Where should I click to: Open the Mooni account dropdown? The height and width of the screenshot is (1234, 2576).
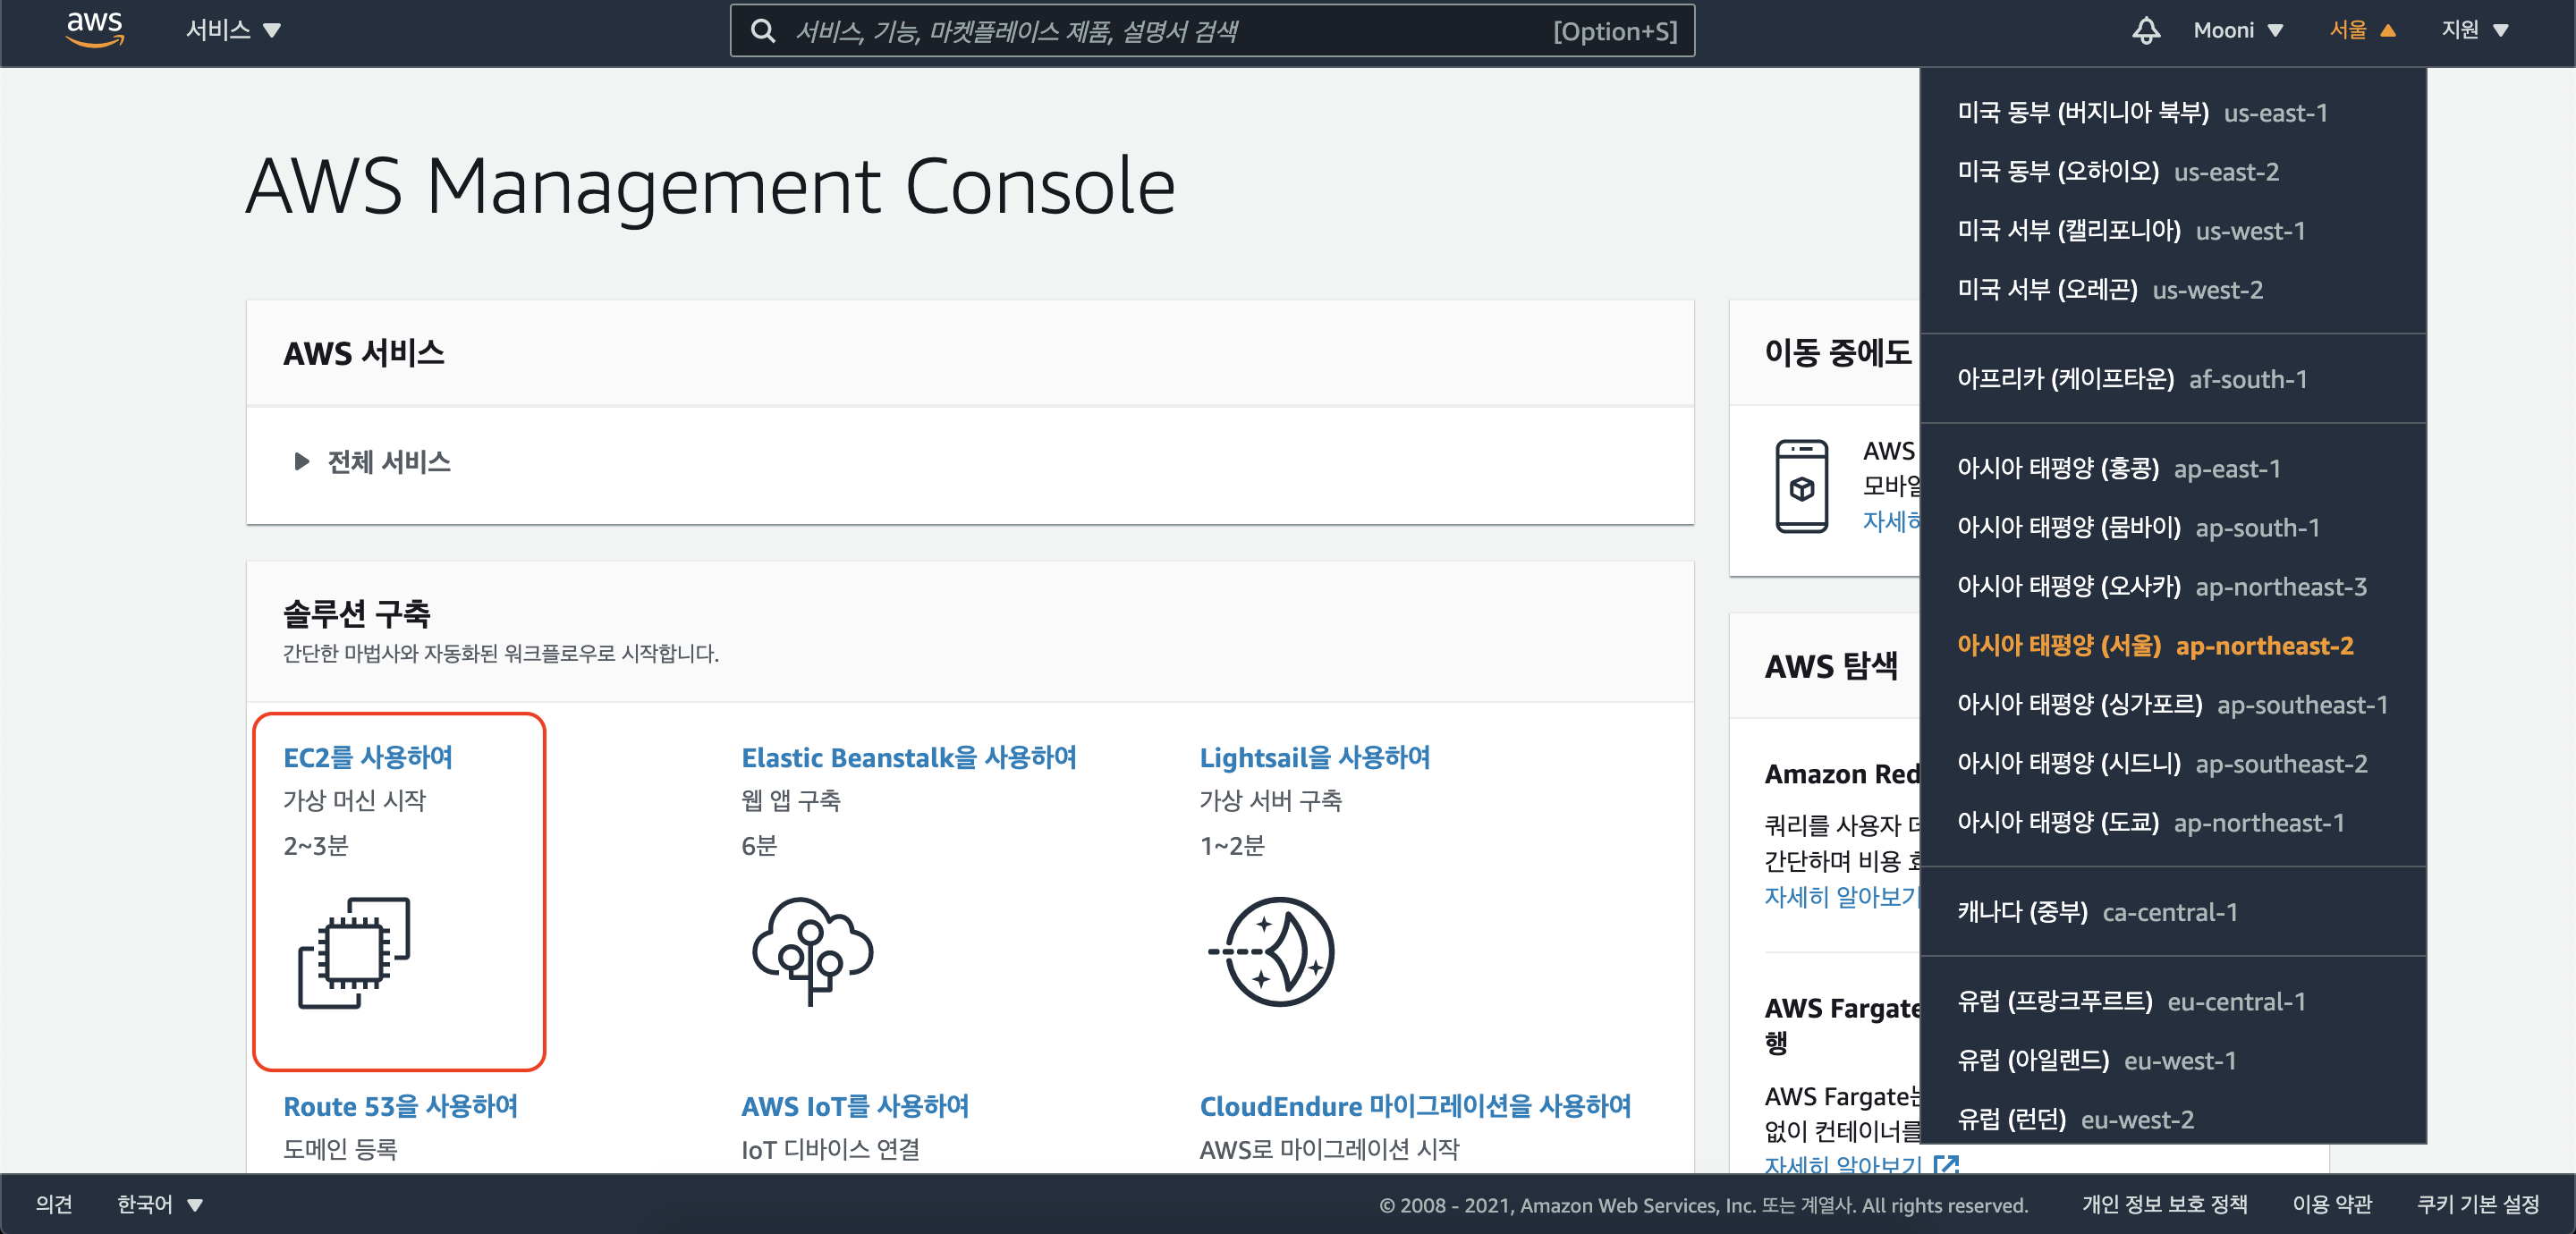2237,30
